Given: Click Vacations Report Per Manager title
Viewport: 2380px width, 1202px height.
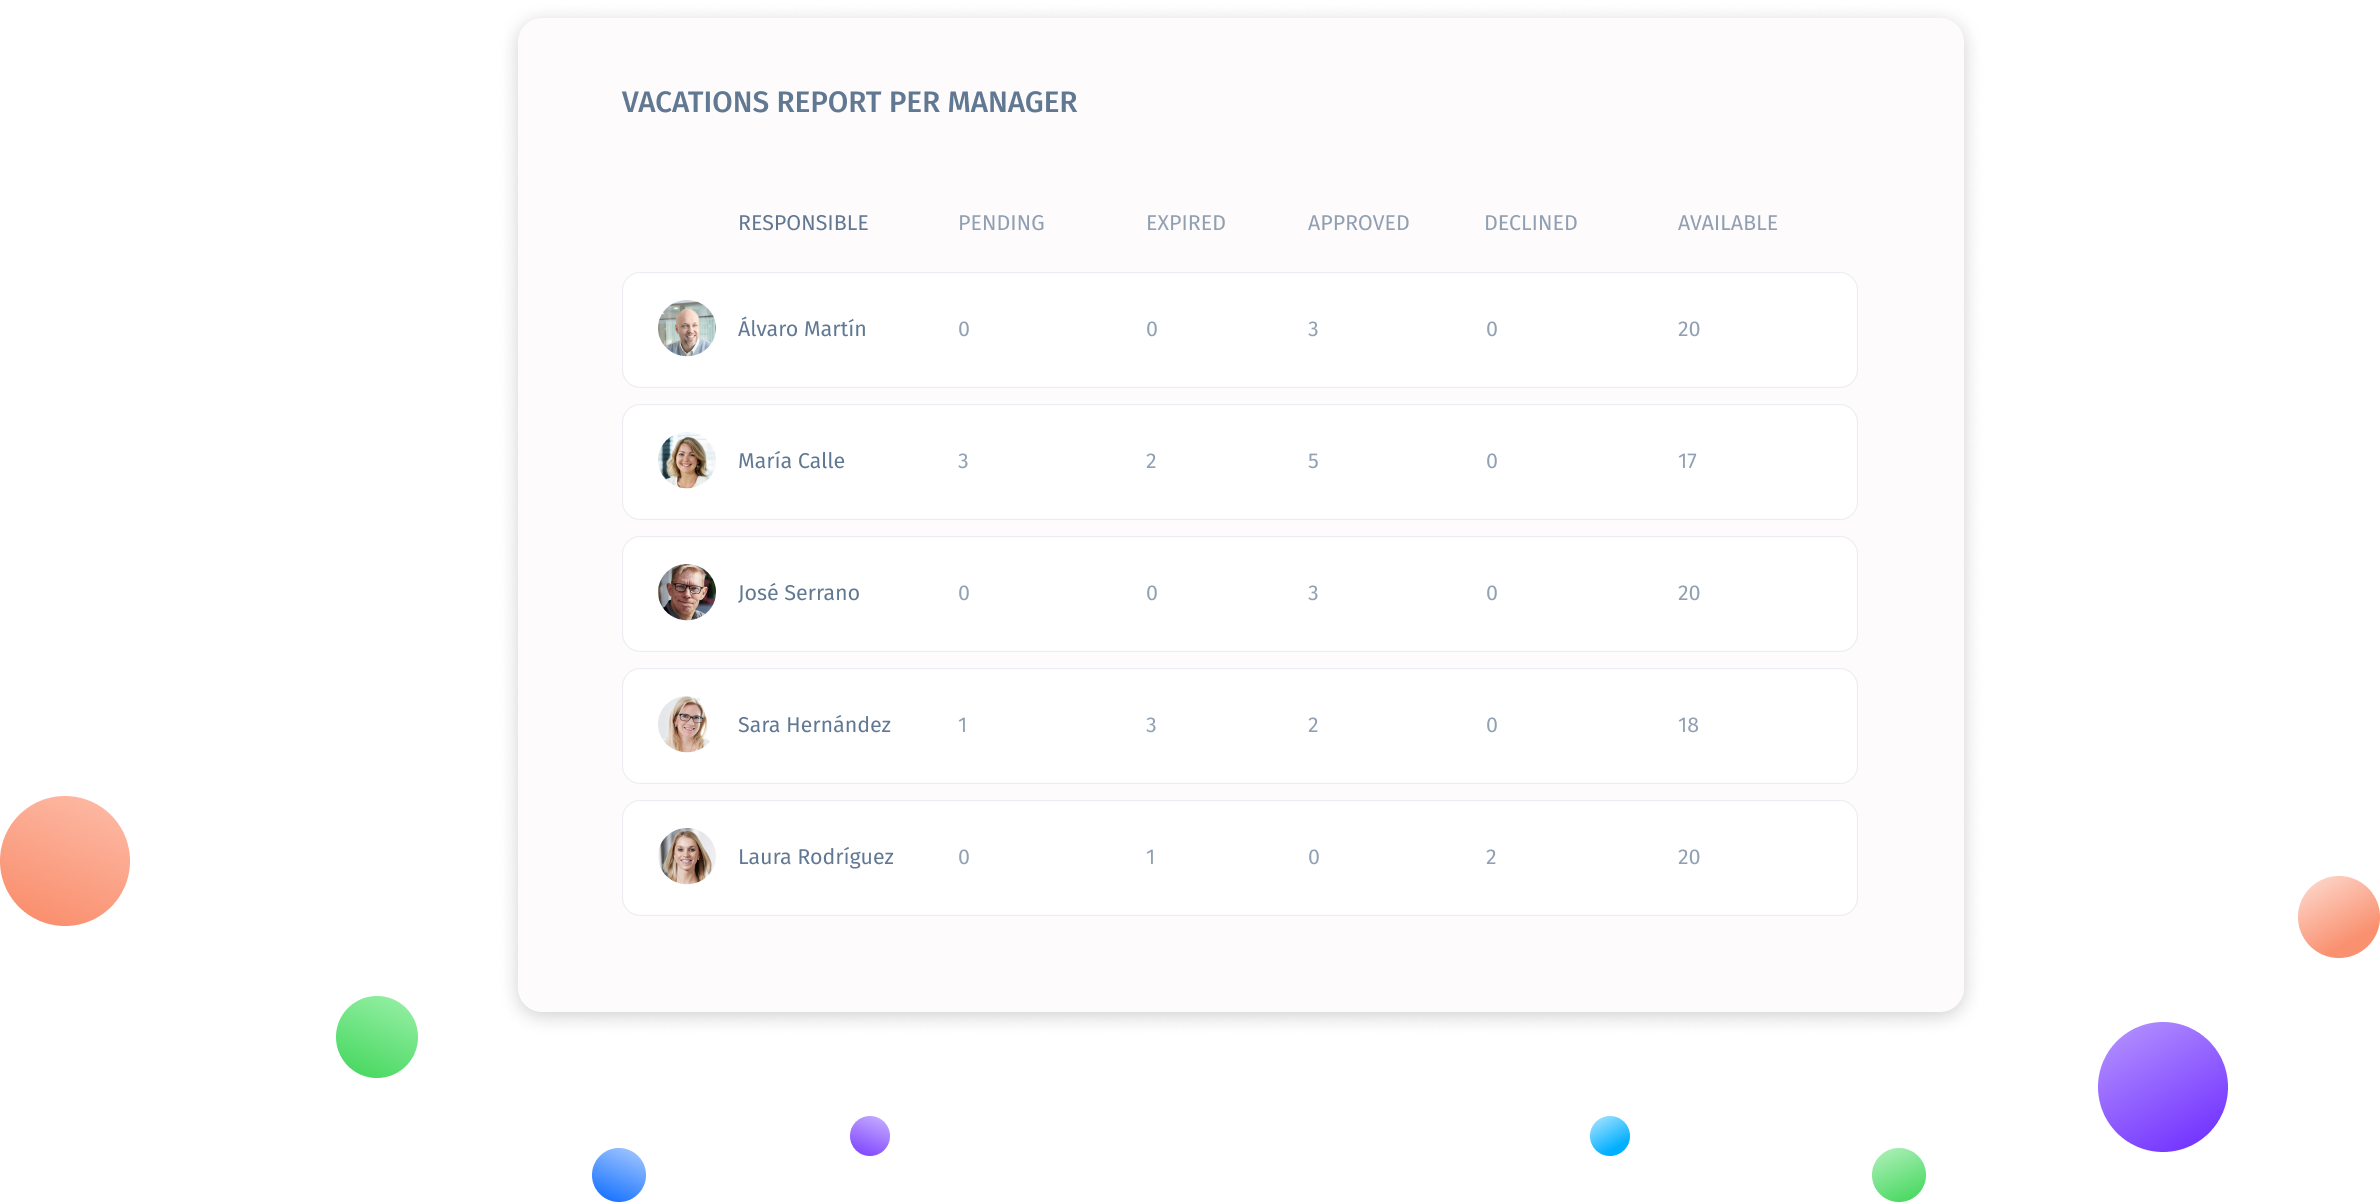Looking at the screenshot, I should [x=849, y=102].
